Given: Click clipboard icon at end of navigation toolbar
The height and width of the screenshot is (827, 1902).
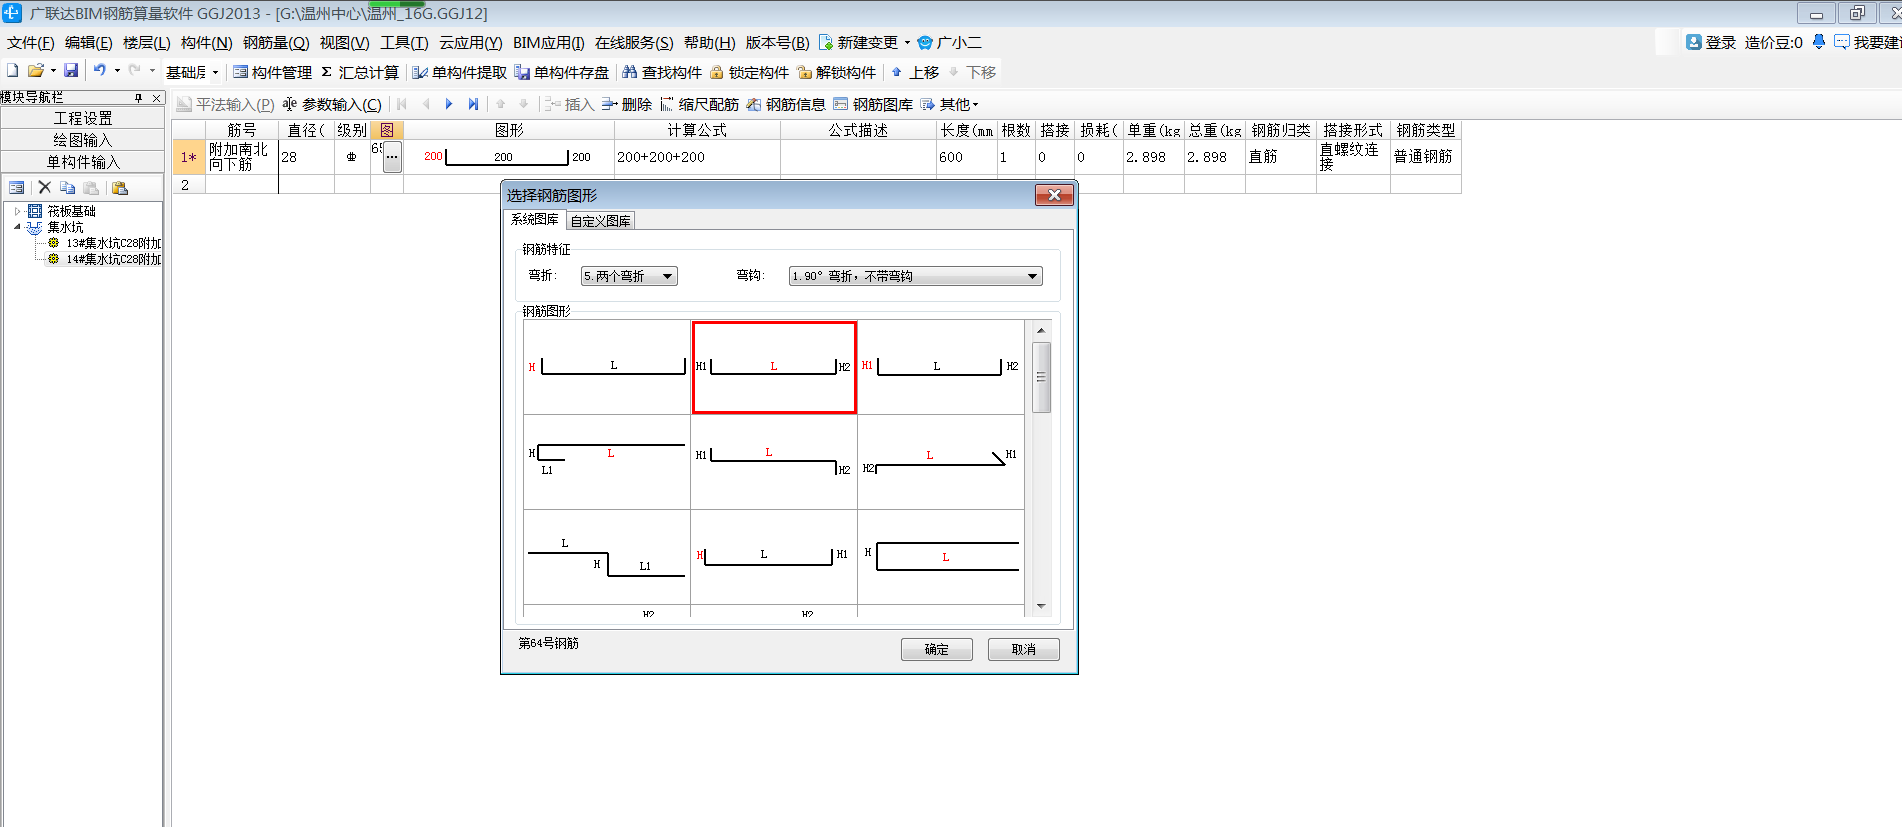Looking at the screenshot, I should 120,187.
